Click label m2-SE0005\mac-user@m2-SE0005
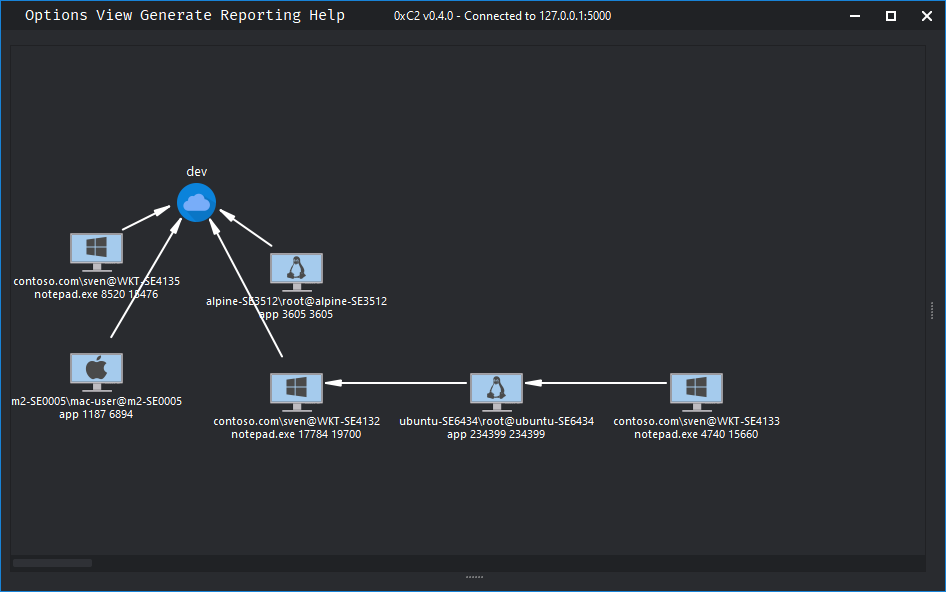Viewport: 946px width, 592px height. point(97,401)
